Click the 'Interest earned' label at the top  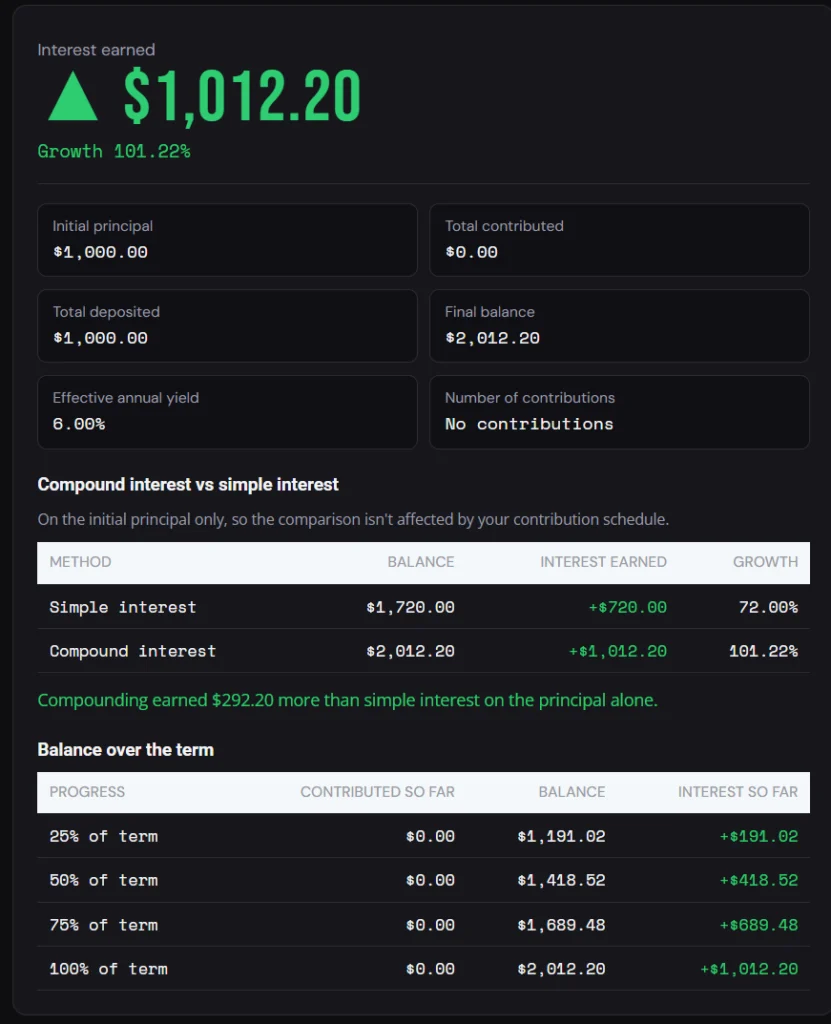pyautogui.click(x=96, y=50)
